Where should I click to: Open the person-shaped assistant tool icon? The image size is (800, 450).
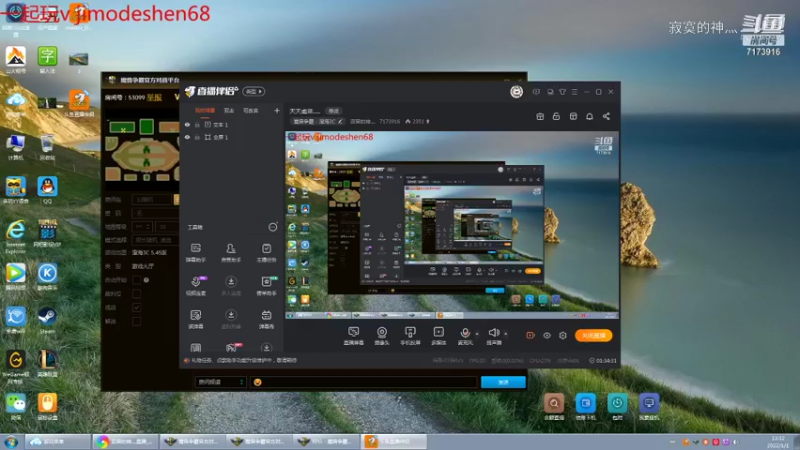pos(231,253)
